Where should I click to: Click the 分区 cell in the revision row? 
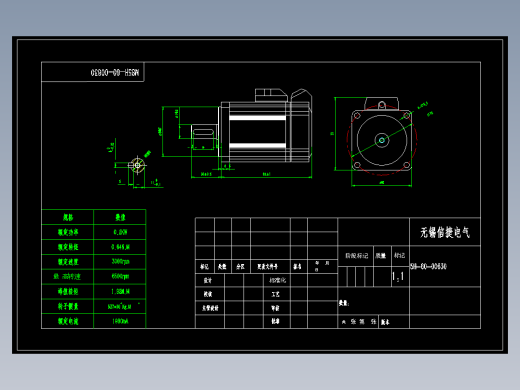coord(240,267)
